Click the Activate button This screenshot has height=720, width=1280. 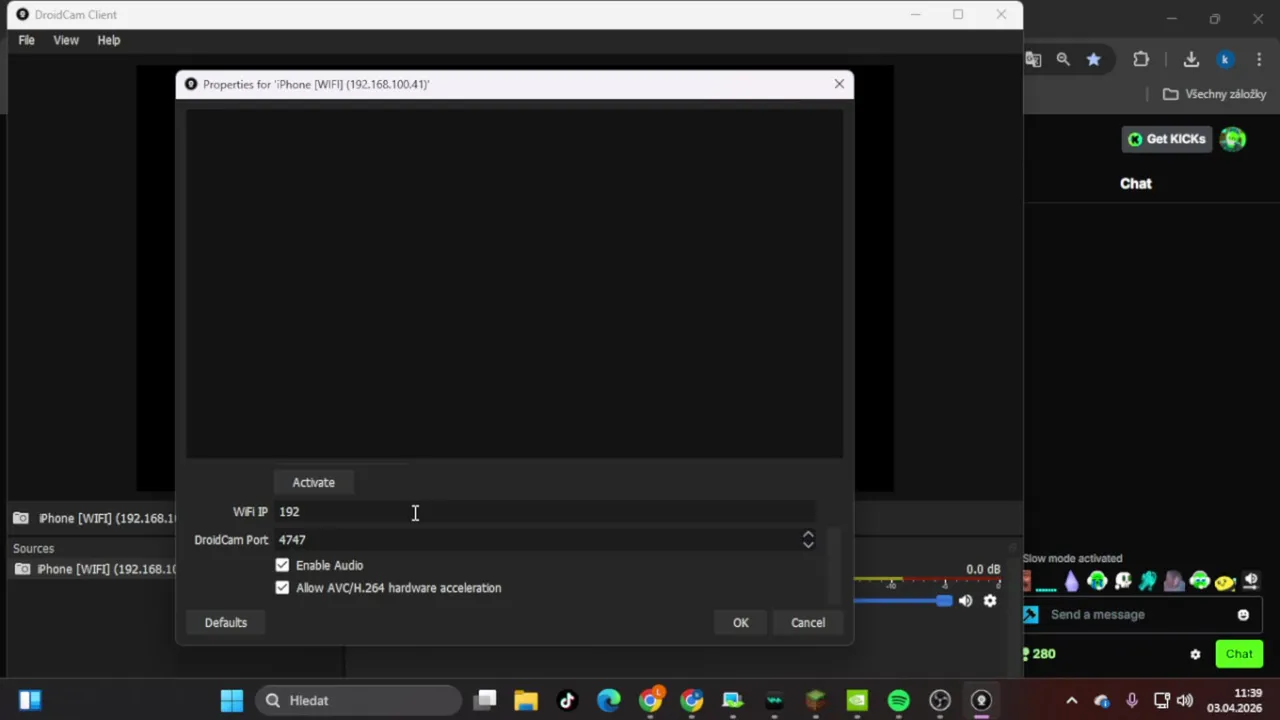click(x=313, y=482)
